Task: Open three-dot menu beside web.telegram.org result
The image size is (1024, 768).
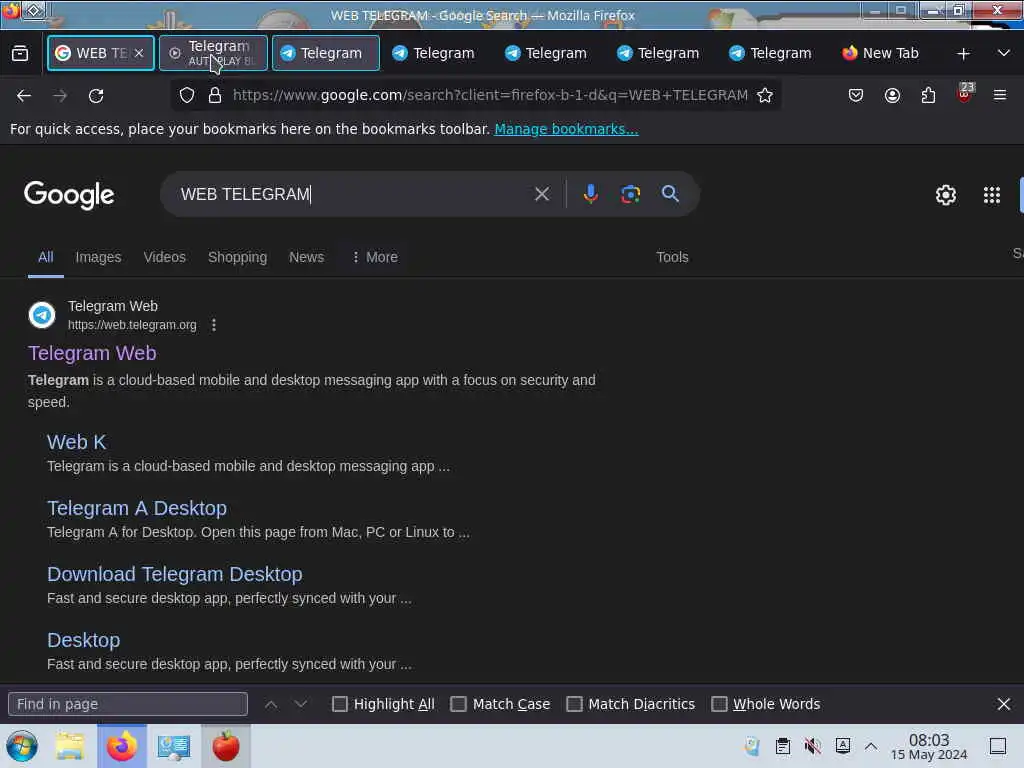Action: coord(214,325)
